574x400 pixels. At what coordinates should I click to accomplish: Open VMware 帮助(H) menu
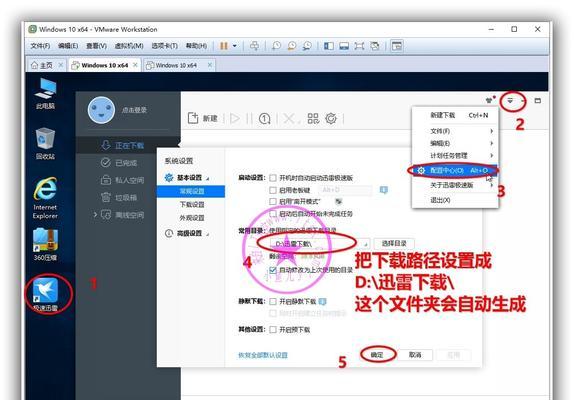[x=196, y=46]
